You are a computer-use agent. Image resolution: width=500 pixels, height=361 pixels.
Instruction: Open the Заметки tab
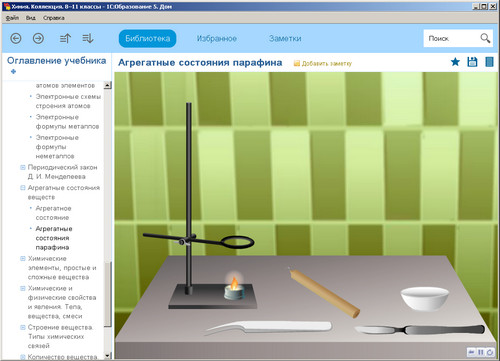(x=285, y=39)
